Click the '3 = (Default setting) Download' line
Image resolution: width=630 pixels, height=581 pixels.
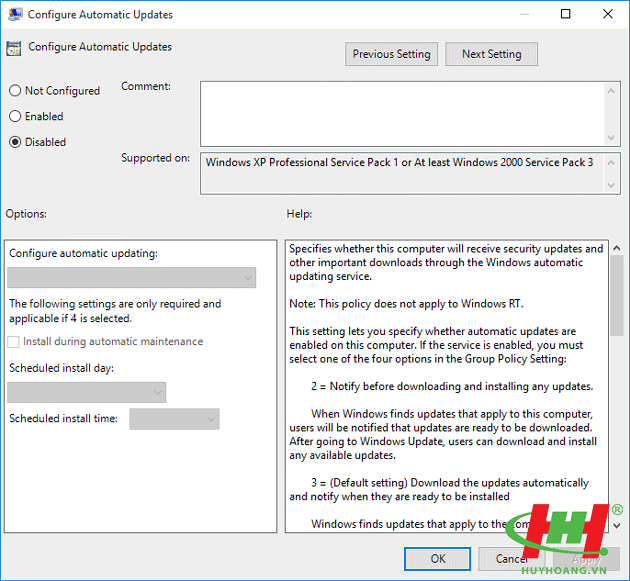tap(439, 489)
